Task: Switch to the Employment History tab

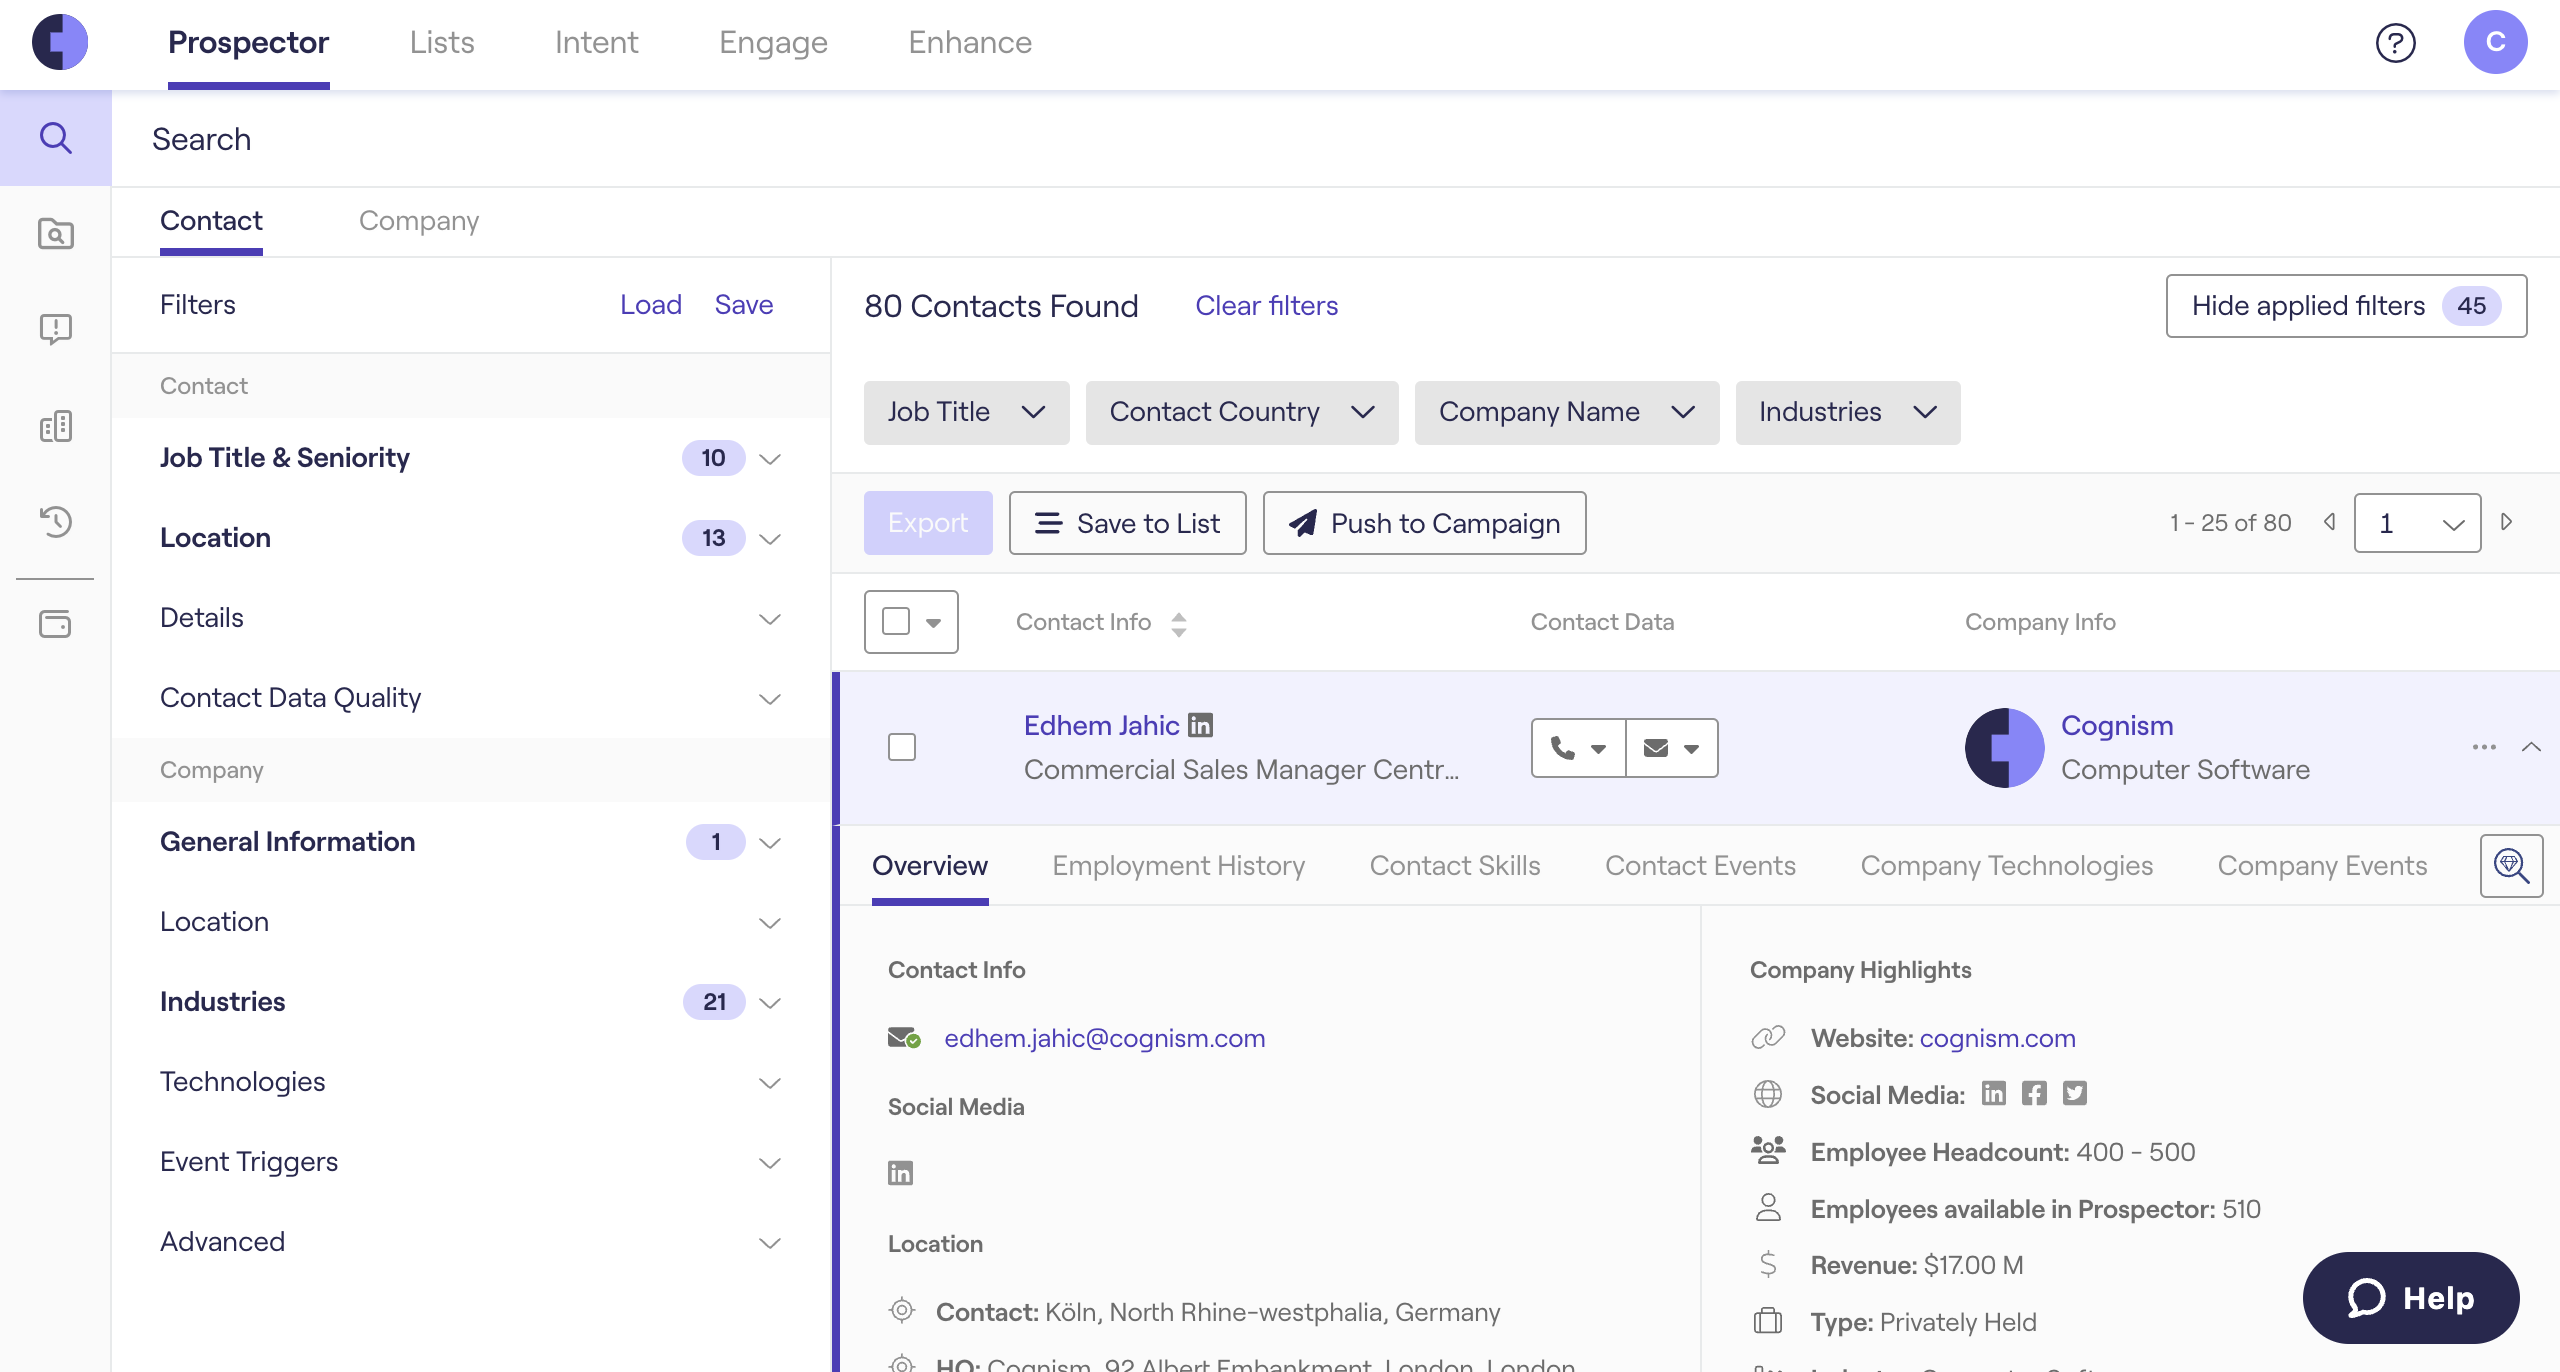Action: [1178, 864]
